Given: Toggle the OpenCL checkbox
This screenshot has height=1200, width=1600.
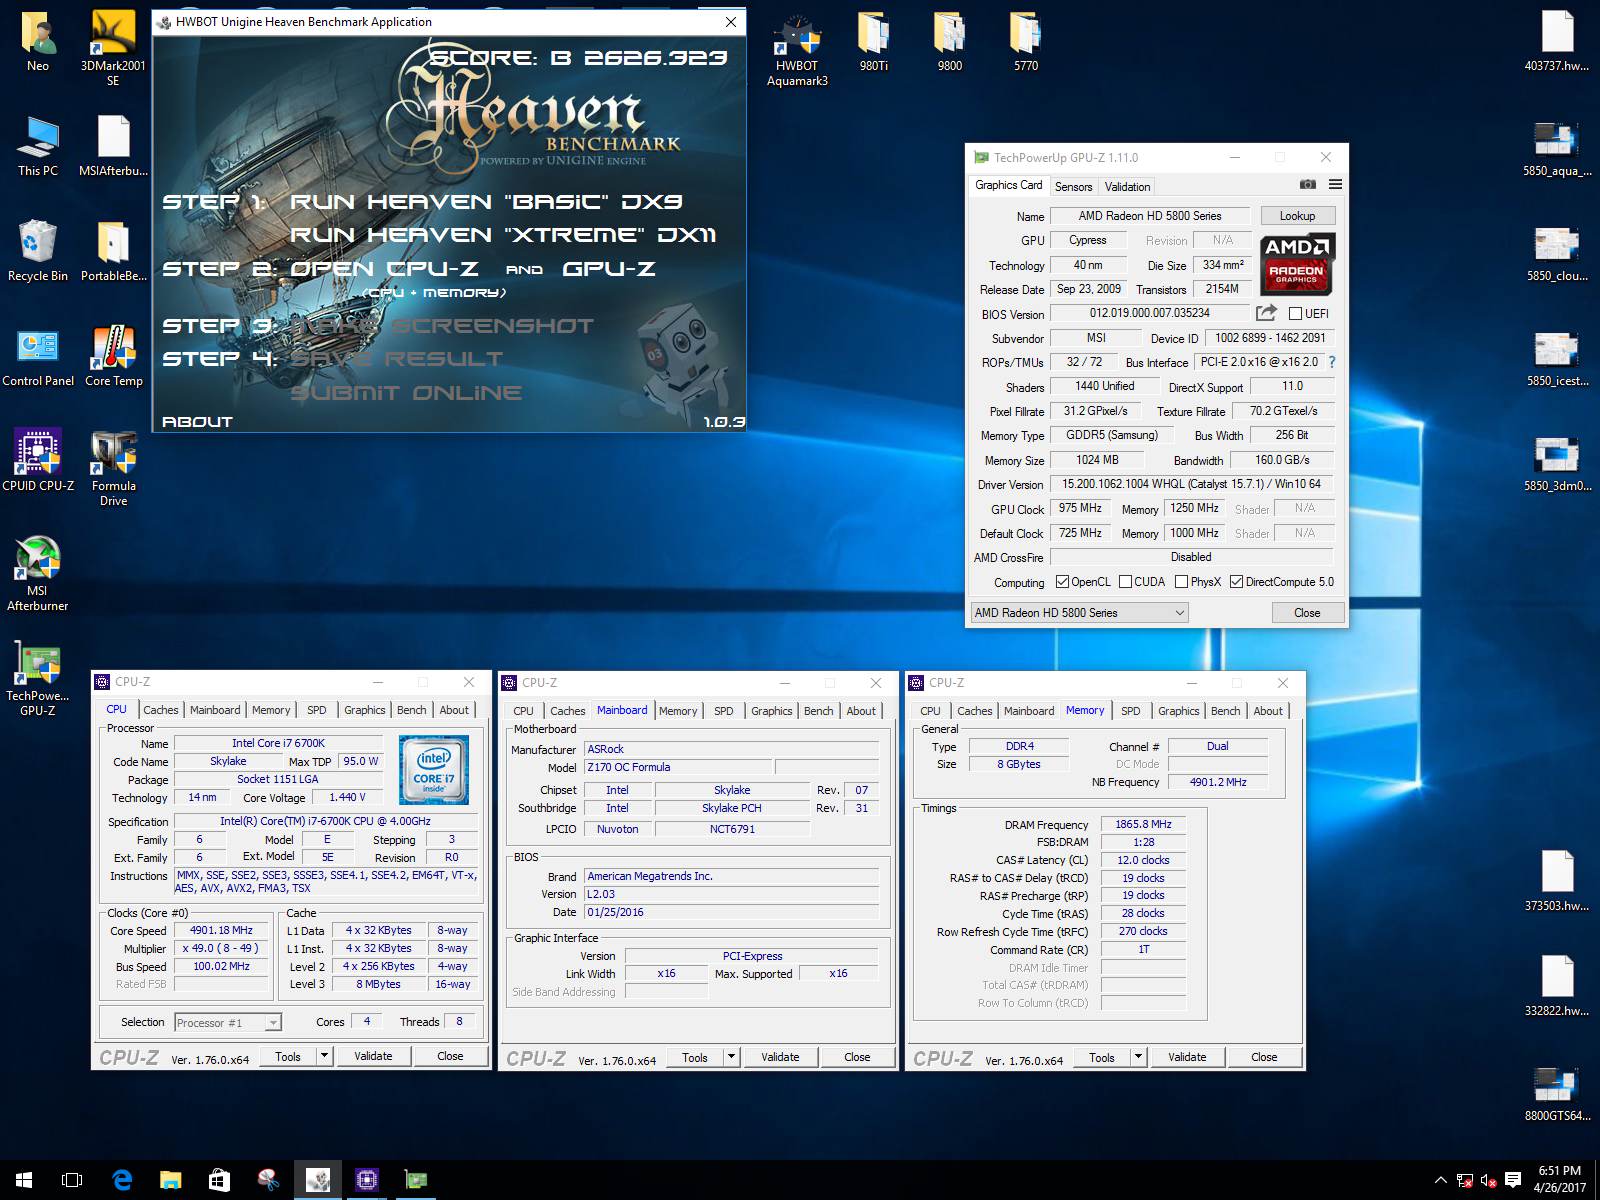Looking at the screenshot, I should 1061,582.
